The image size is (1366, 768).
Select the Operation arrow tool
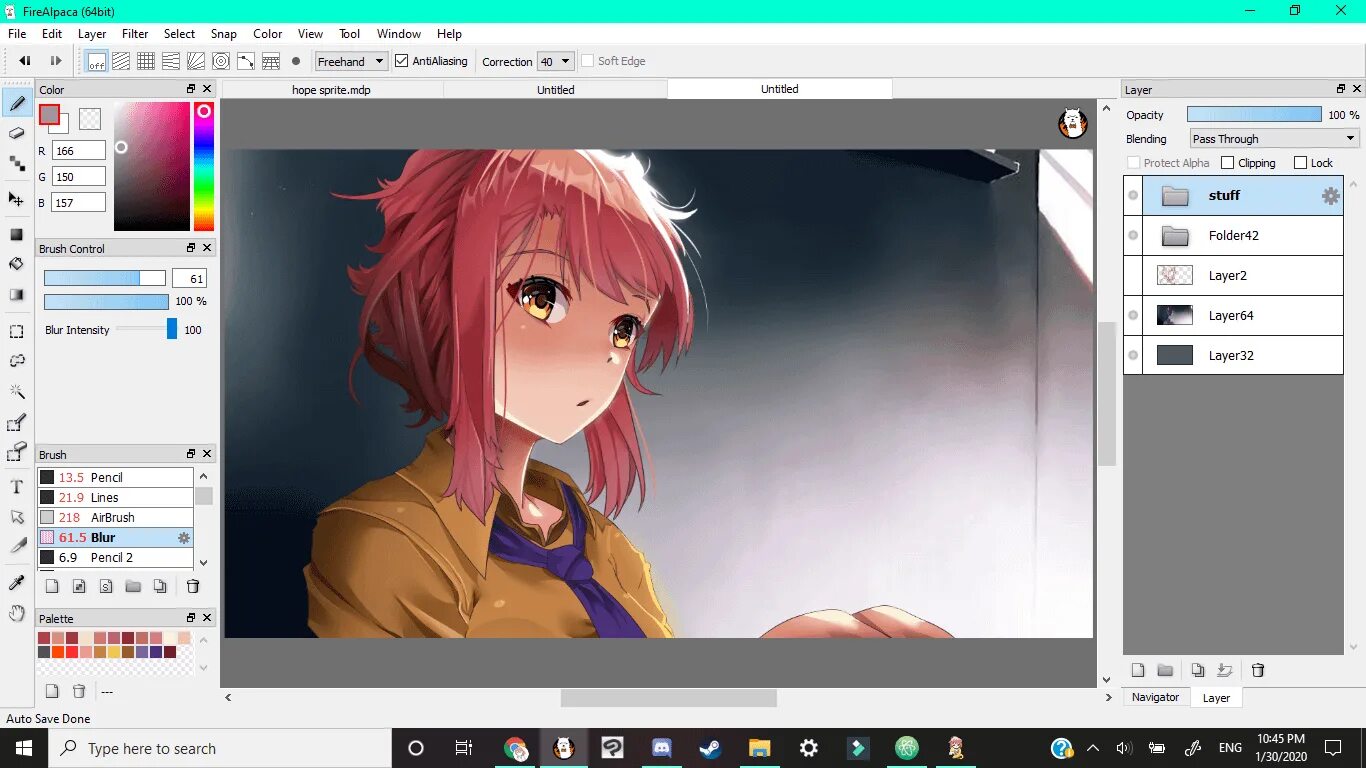[x=17, y=517]
